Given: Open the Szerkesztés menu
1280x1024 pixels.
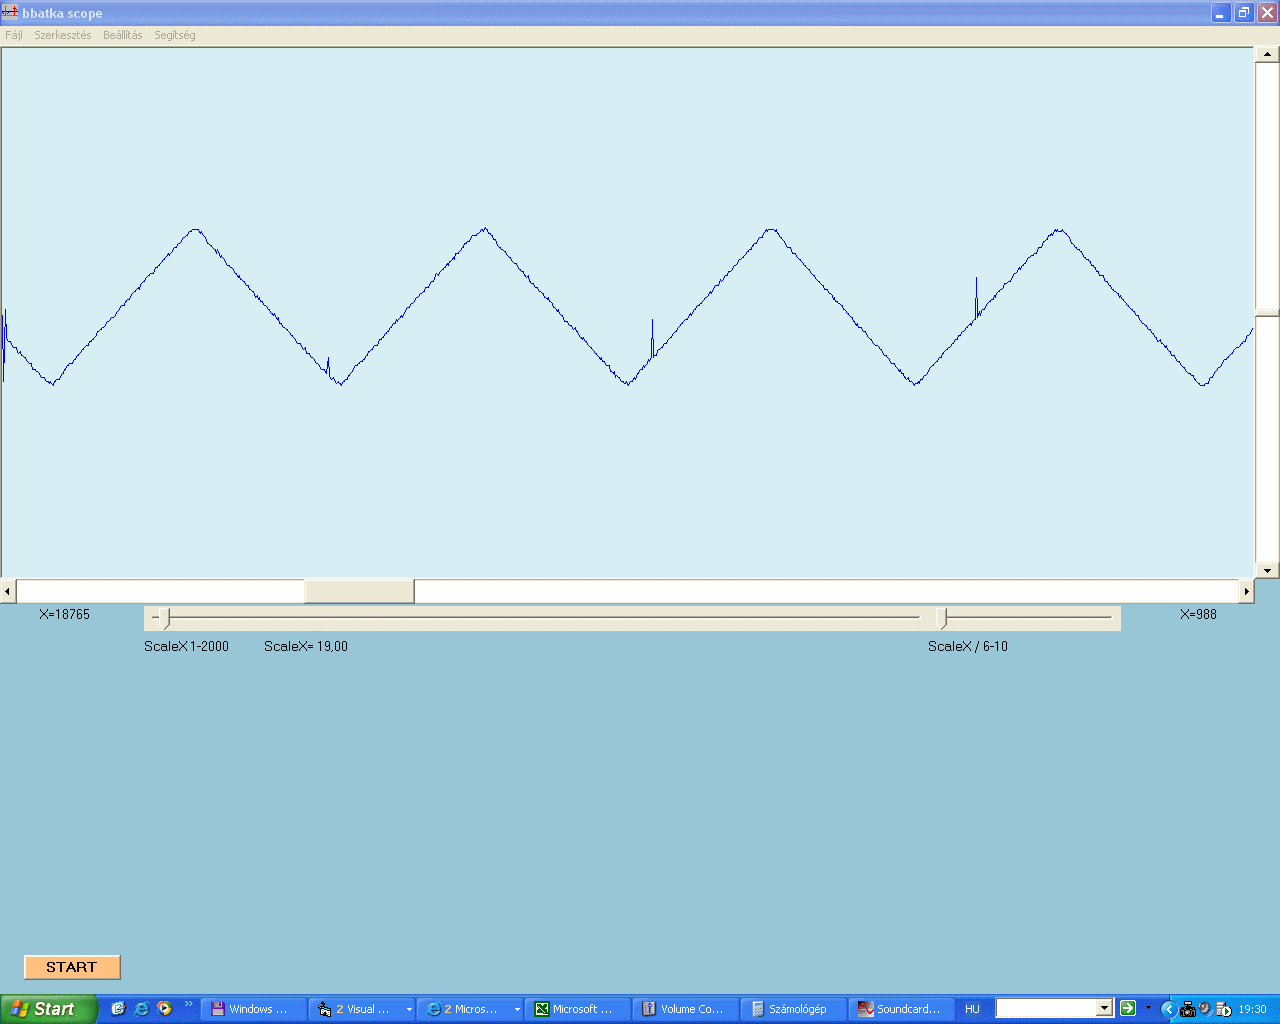Looking at the screenshot, I should 62,35.
